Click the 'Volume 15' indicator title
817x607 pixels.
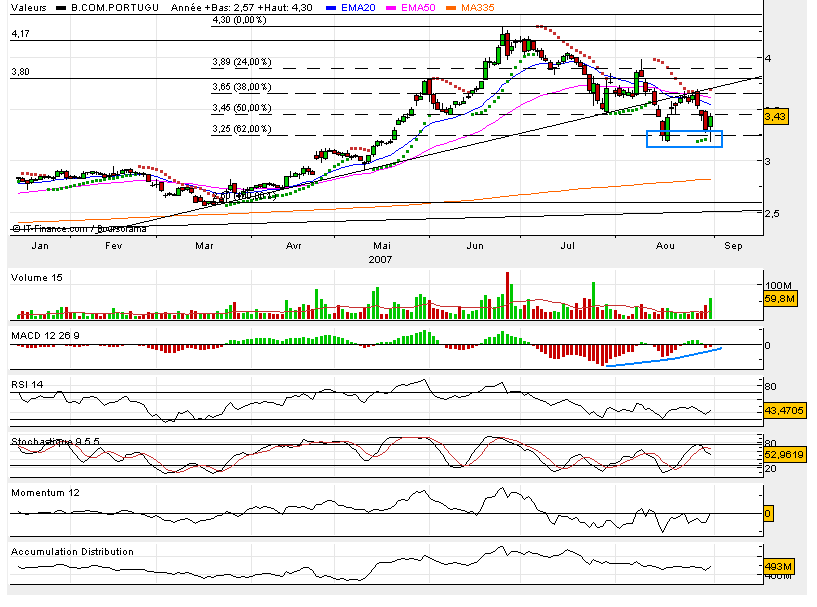(36, 278)
